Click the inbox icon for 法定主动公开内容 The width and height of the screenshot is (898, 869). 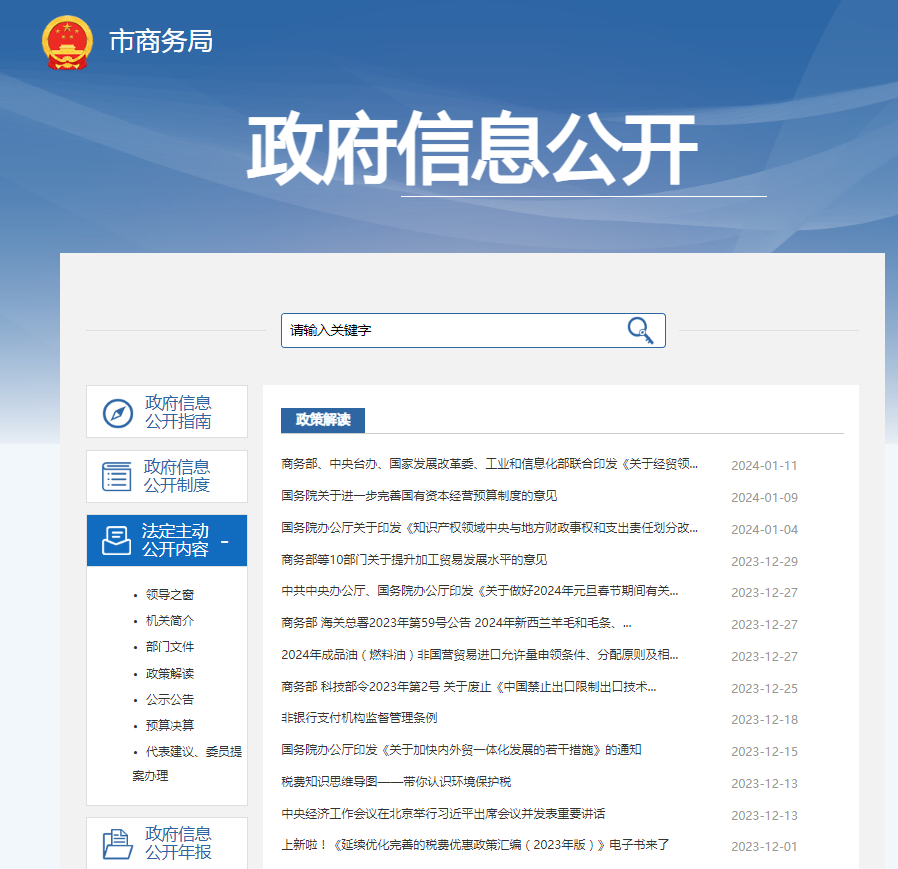(x=117, y=541)
